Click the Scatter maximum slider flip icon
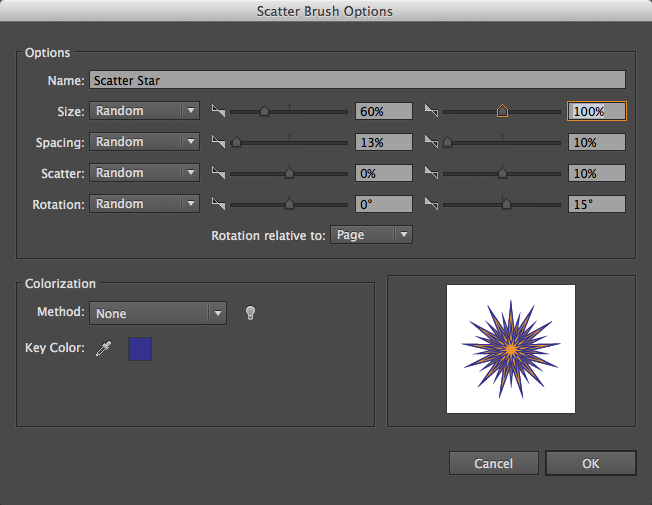Image resolution: width=652 pixels, height=505 pixels. [431, 173]
